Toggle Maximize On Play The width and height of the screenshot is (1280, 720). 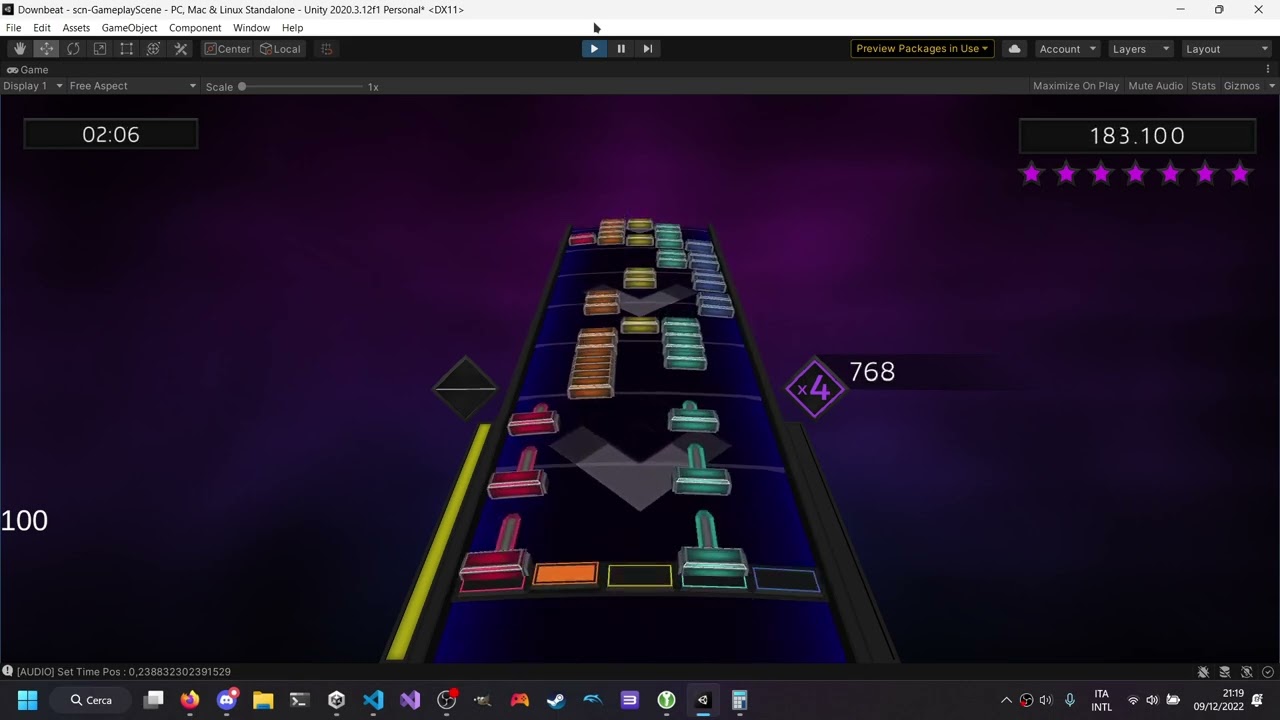[x=1076, y=86]
